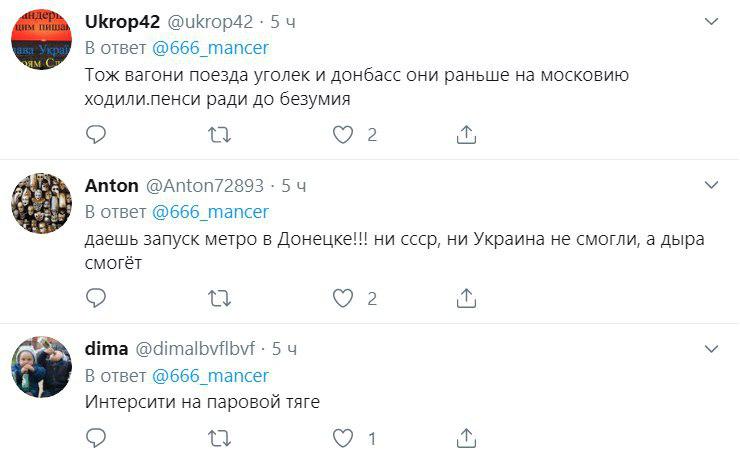740x459 pixels.
Task: Reply to dima's tweet
Action: [x=96, y=437]
